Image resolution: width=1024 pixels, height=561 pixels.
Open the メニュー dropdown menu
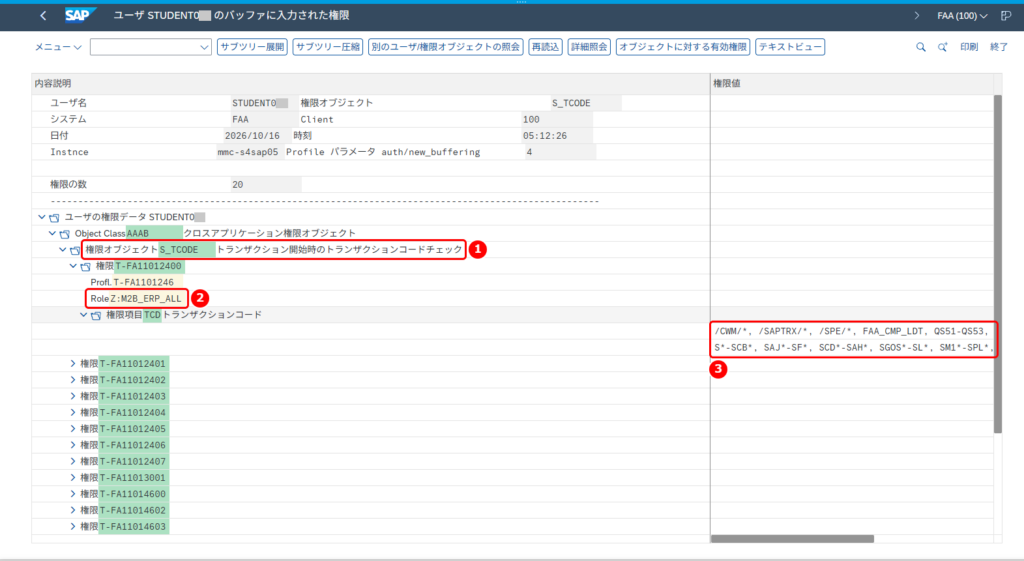58,47
